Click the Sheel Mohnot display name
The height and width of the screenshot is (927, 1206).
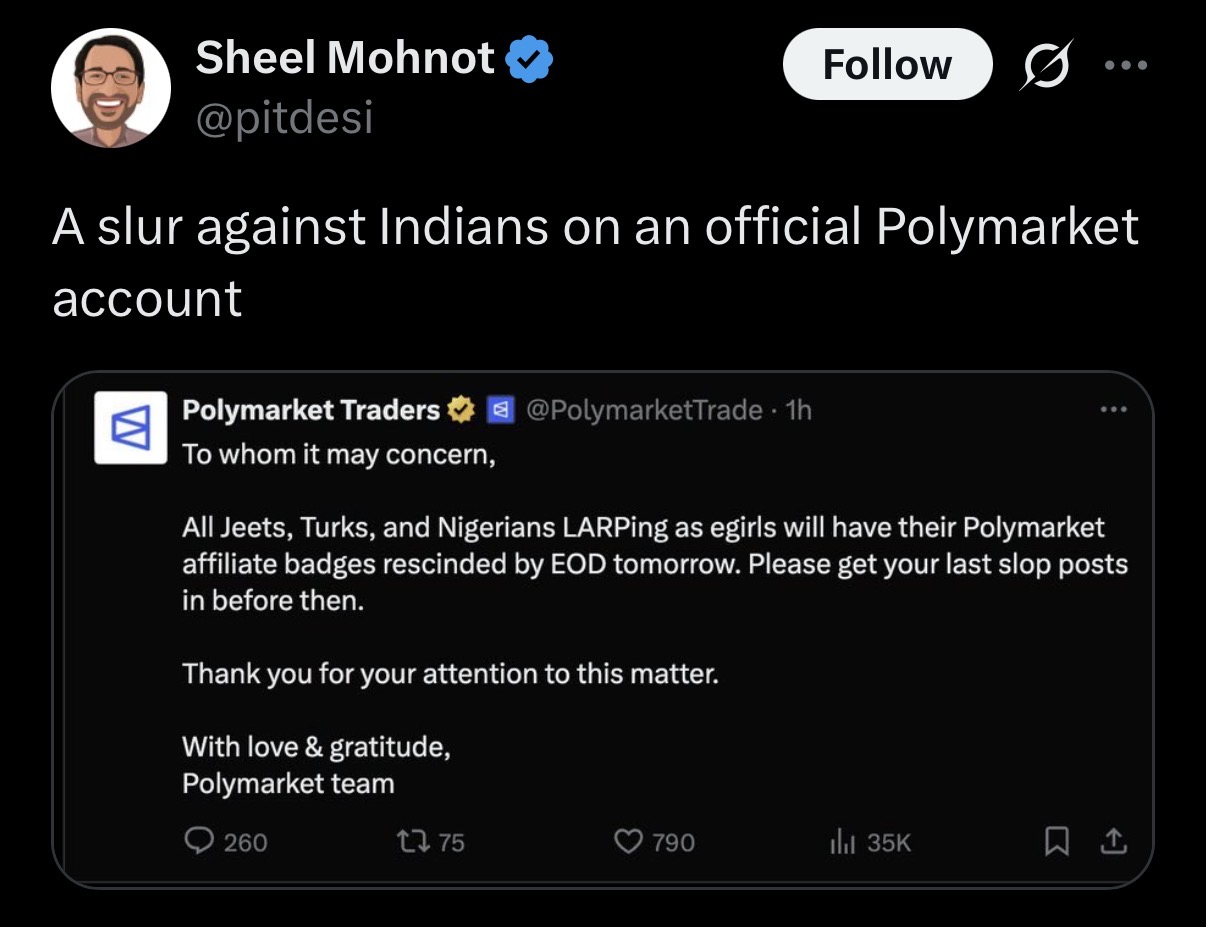(345, 58)
